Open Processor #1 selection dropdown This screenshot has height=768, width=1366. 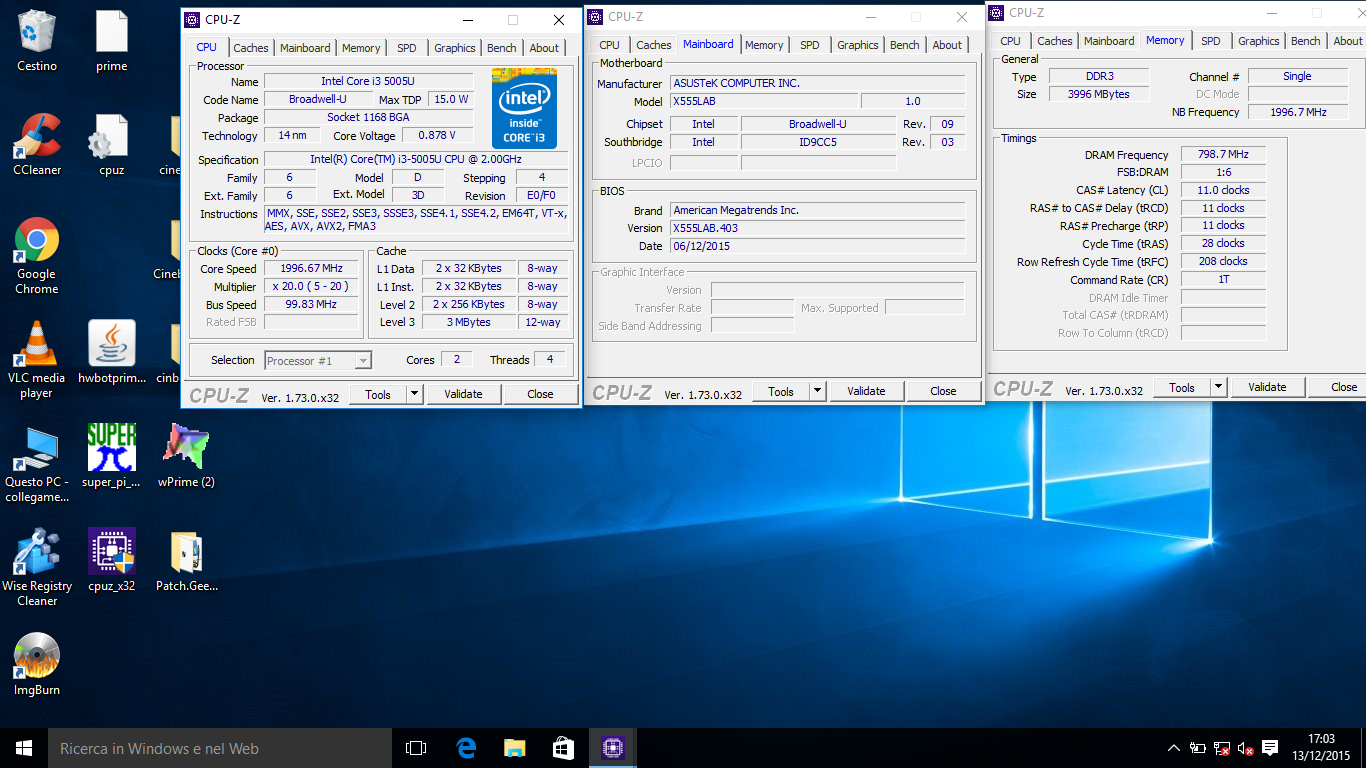318,361
